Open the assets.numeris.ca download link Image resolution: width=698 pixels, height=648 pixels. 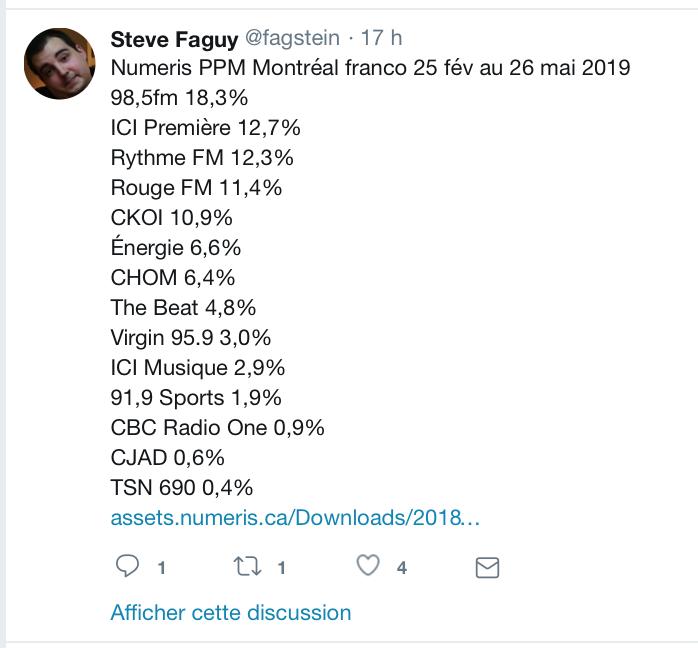295,518
